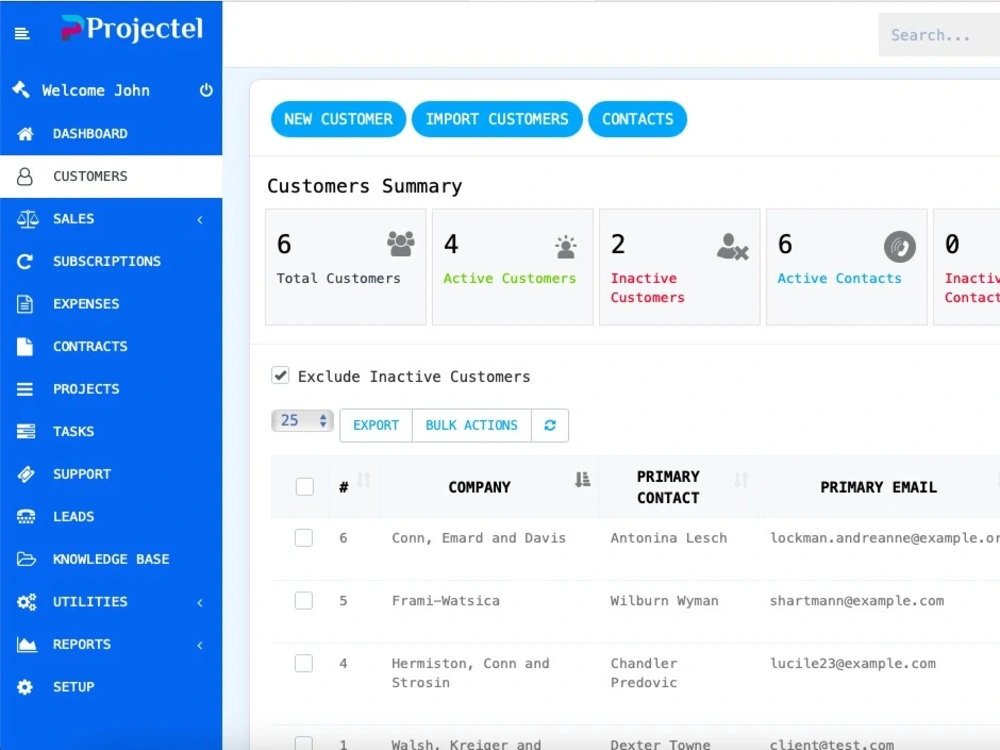
Task: Open the Dashboard menu item
Action: coord(111,133)
